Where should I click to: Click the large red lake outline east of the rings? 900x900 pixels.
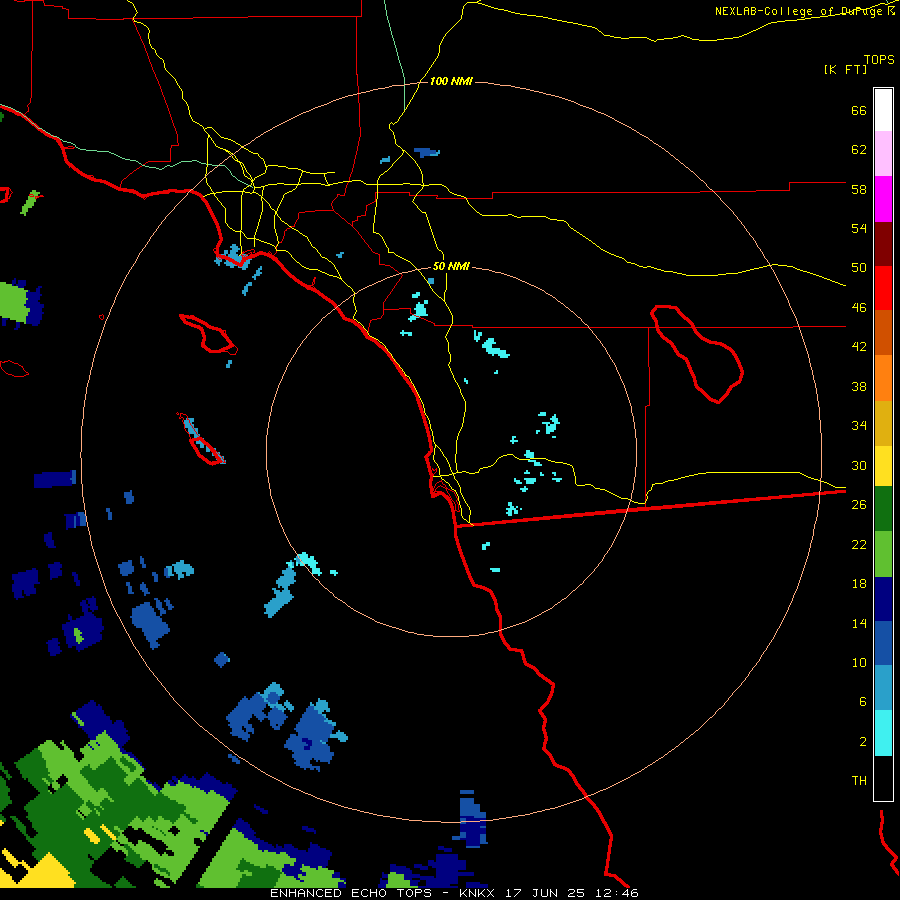tap(696, 354)
